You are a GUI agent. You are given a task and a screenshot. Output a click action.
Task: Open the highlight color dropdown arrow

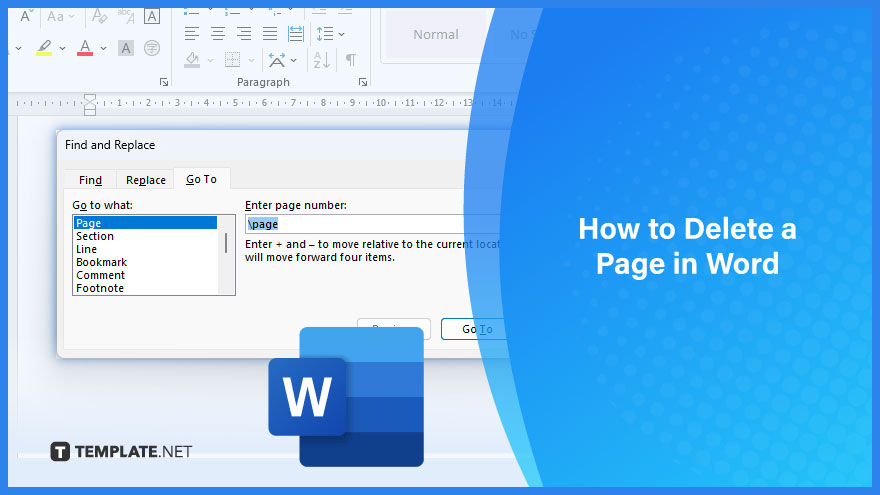[62, 48]
